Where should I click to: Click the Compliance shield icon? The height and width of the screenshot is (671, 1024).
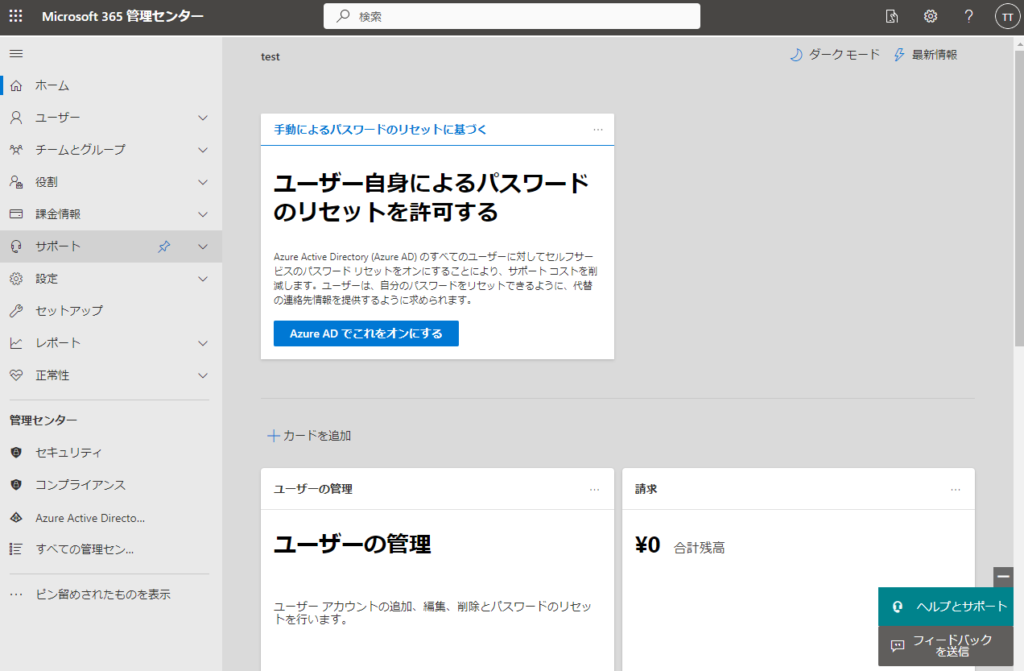point(16,485)
